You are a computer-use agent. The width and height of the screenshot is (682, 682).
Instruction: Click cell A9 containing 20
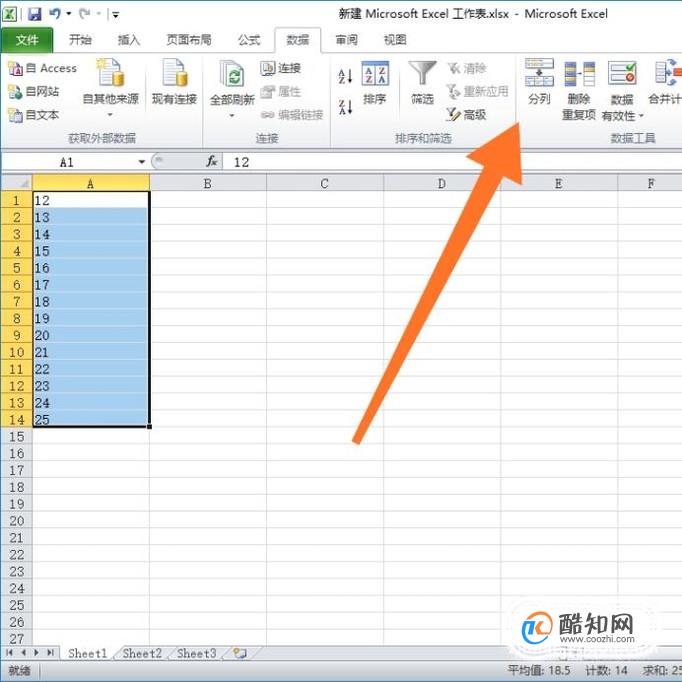91,335
